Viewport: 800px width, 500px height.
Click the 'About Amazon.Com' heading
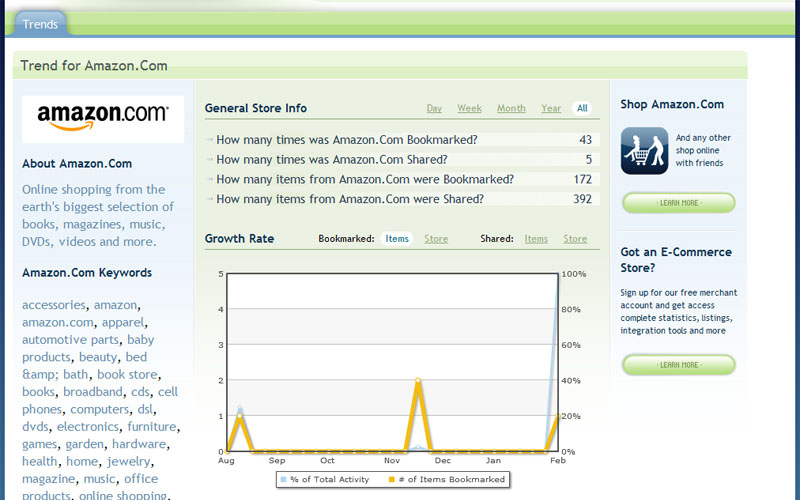(77, 164)
